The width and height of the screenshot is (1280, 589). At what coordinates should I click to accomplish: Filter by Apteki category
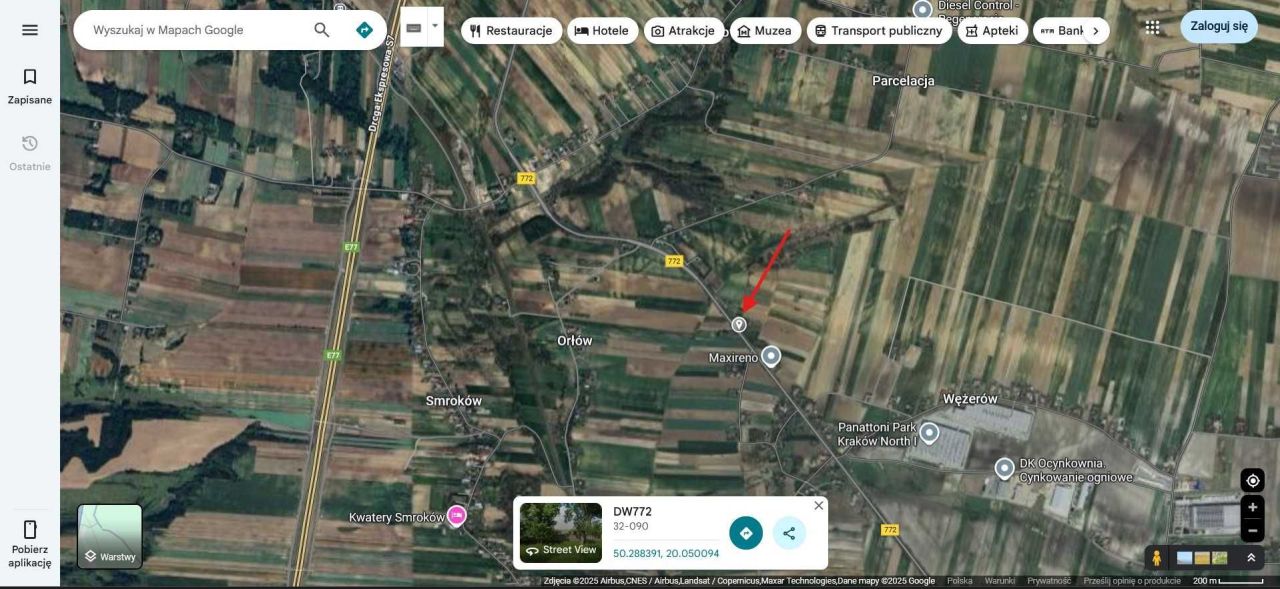pyautogui.click(x=992, y=31)
